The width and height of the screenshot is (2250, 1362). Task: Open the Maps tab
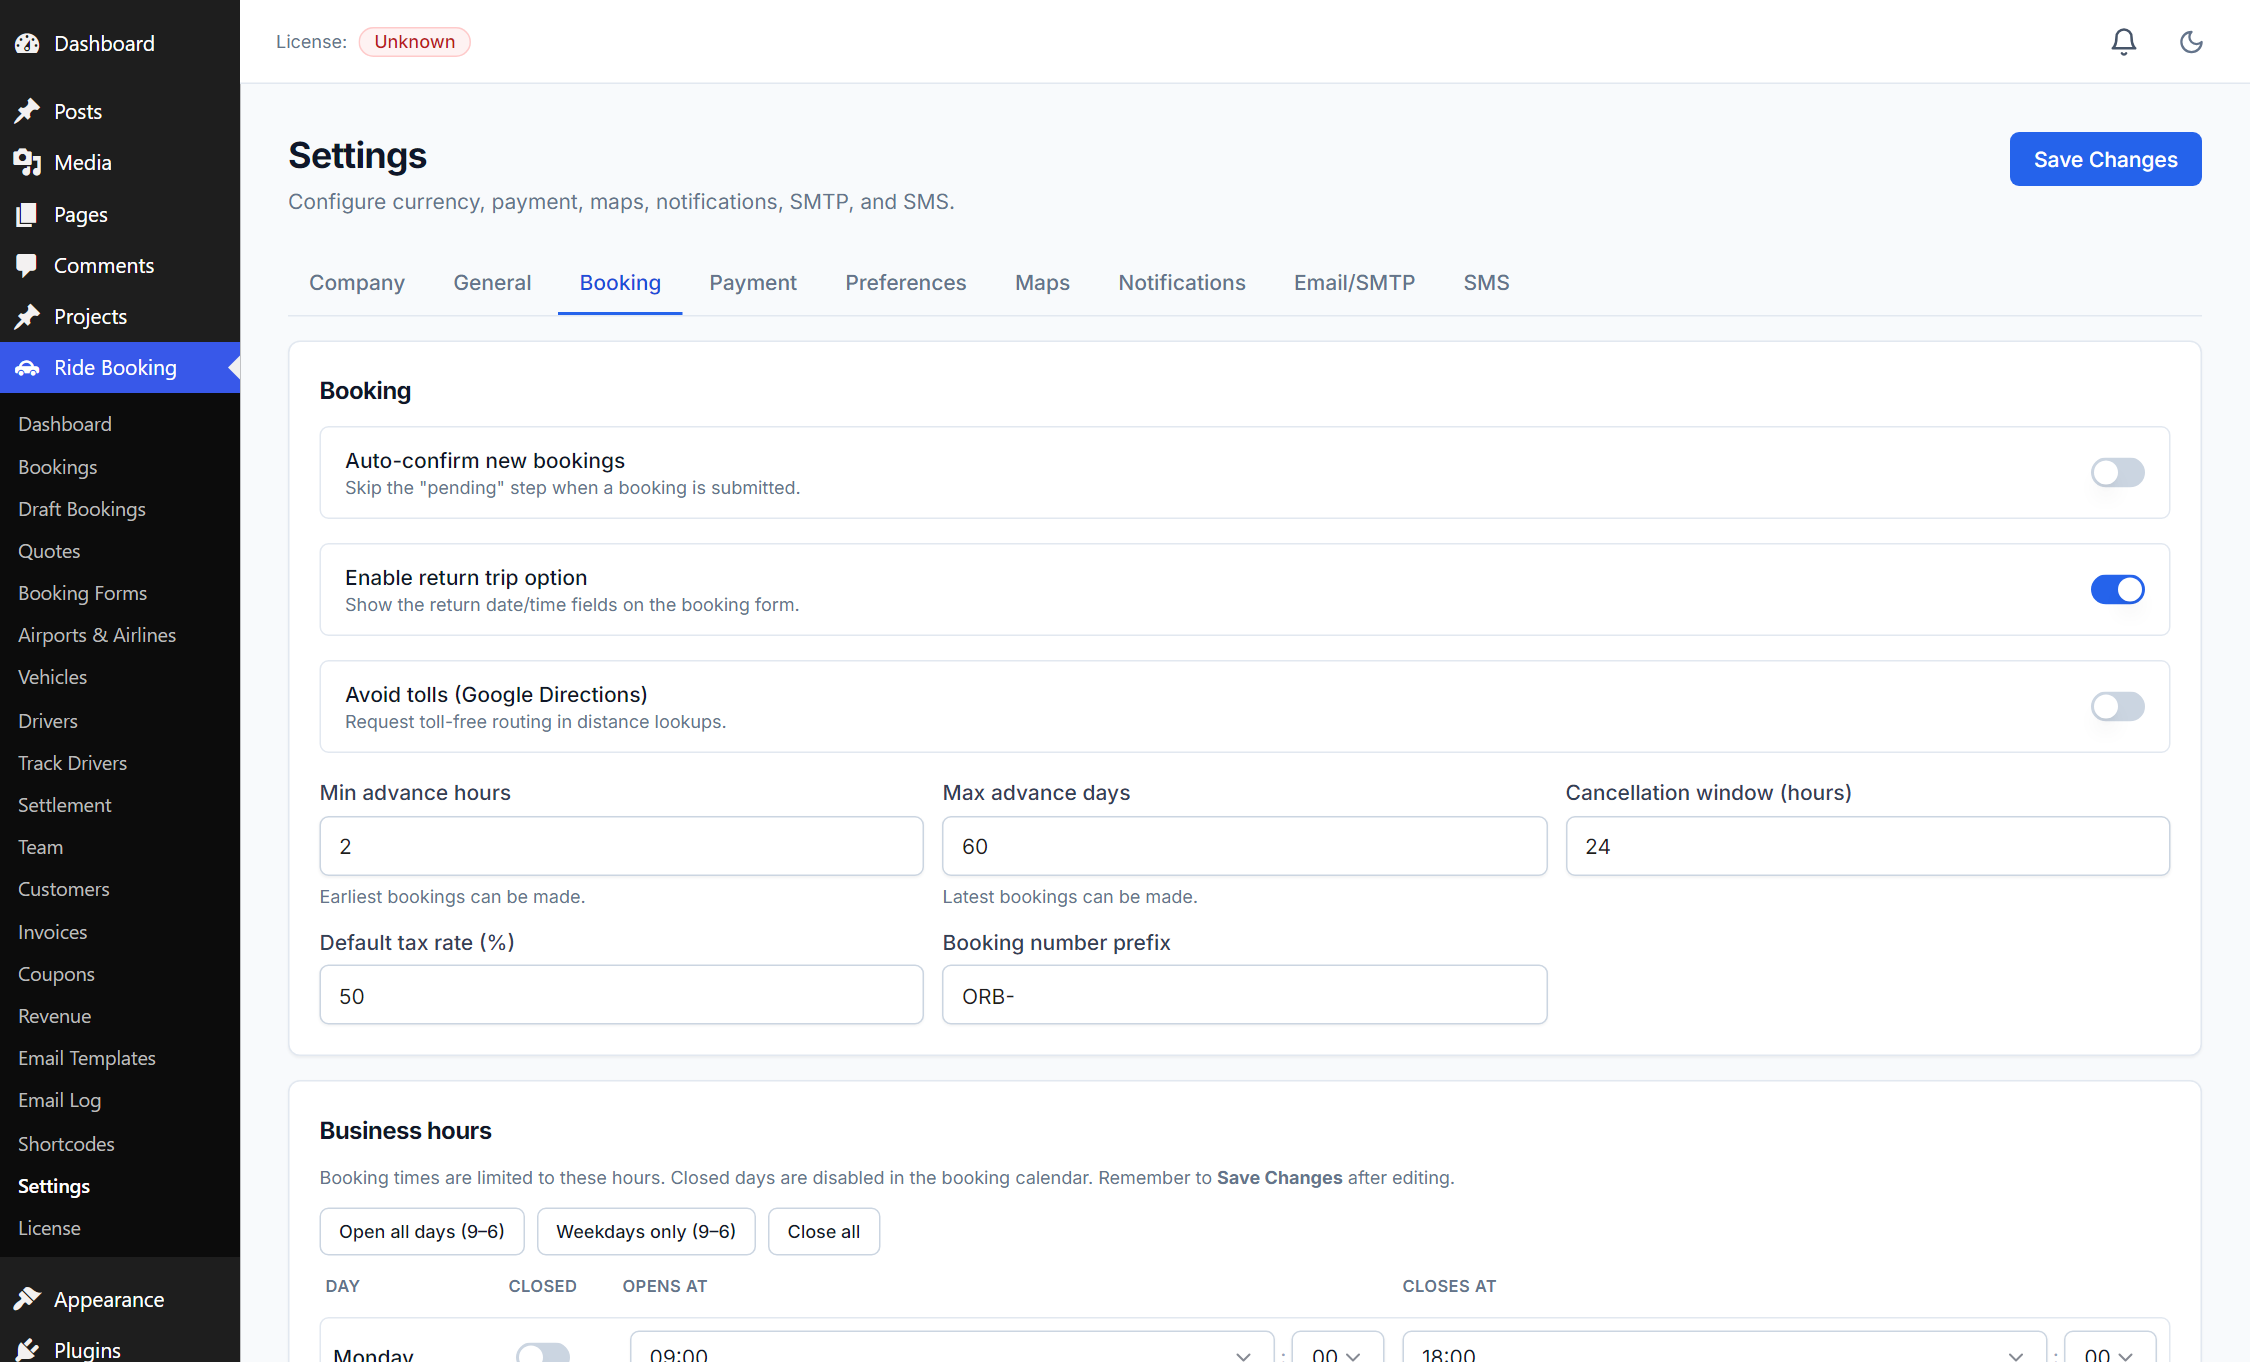pyautogui.click(x=1042, y=283)
